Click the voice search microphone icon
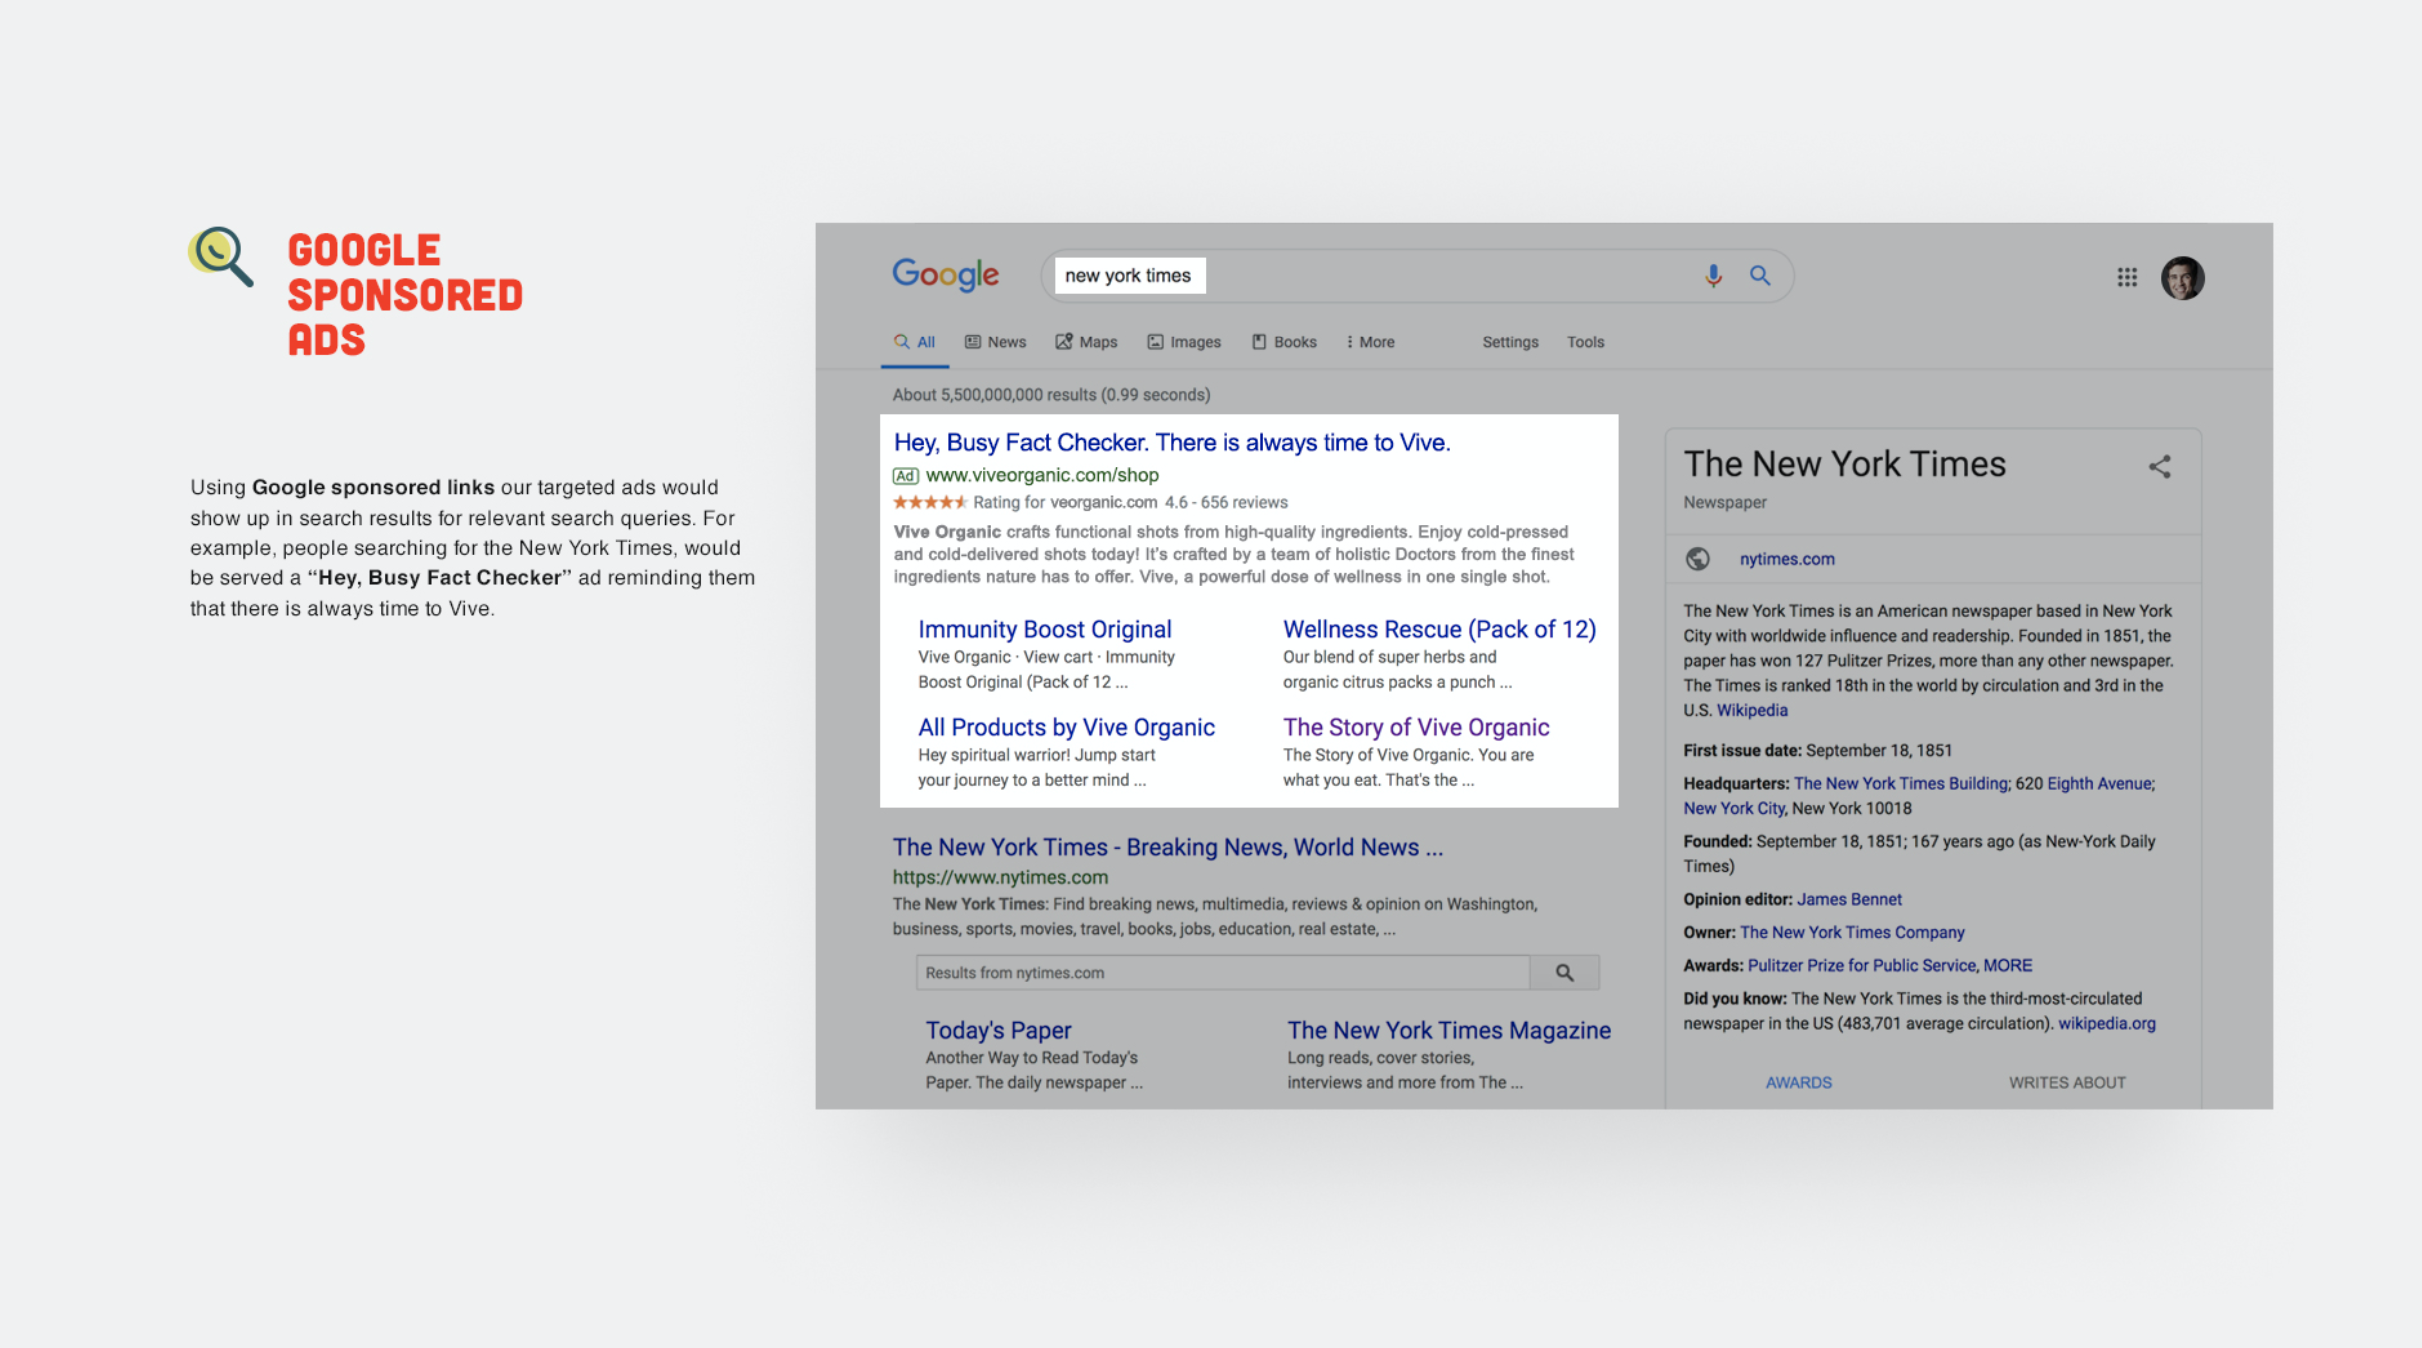The width and height of the screenshot is (2422, 1348). (1713, 275)
